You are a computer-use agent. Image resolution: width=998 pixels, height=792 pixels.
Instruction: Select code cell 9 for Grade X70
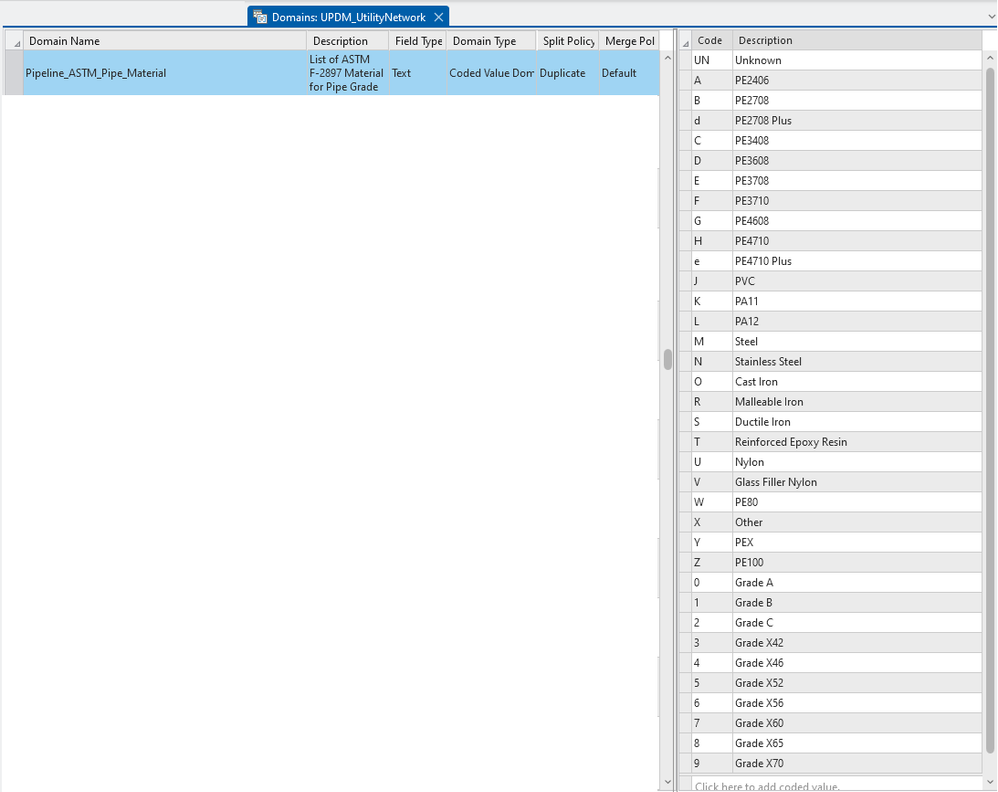tap(712, 763)
